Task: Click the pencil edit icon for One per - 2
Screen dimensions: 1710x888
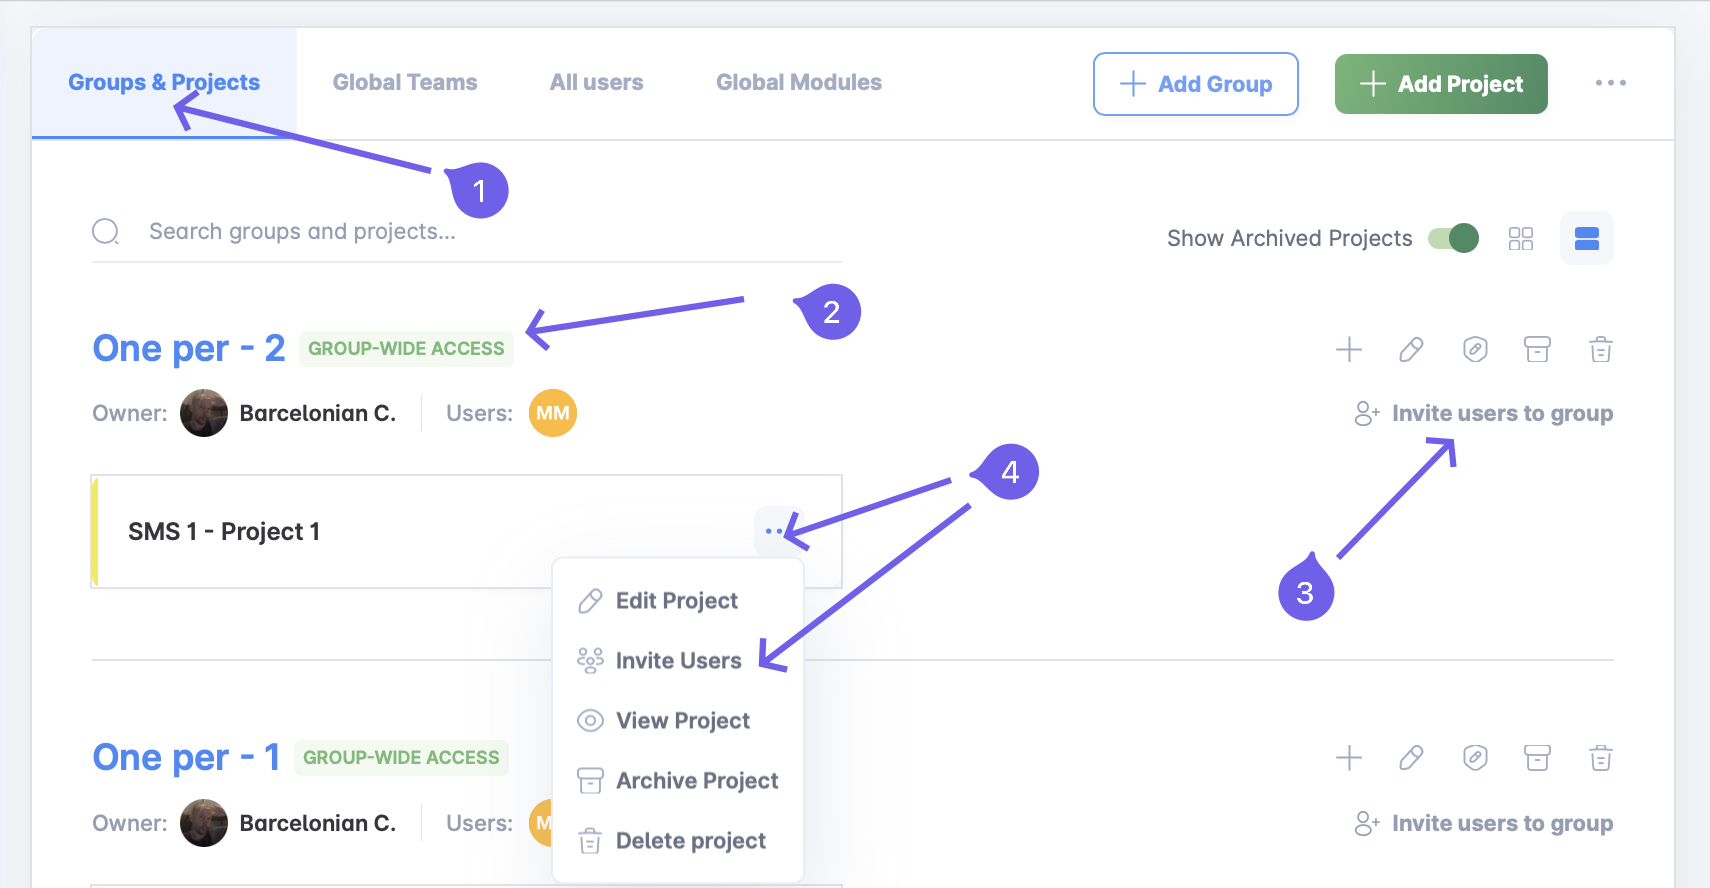Action: click(x=1411, y=349)
